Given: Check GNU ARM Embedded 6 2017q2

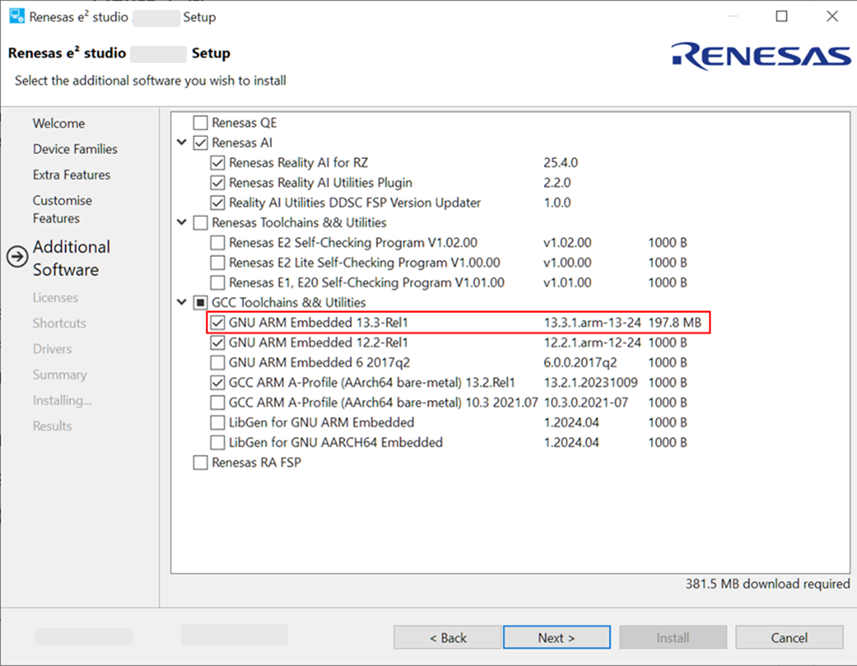Looking at the screenshot, I should coord(218,363).
